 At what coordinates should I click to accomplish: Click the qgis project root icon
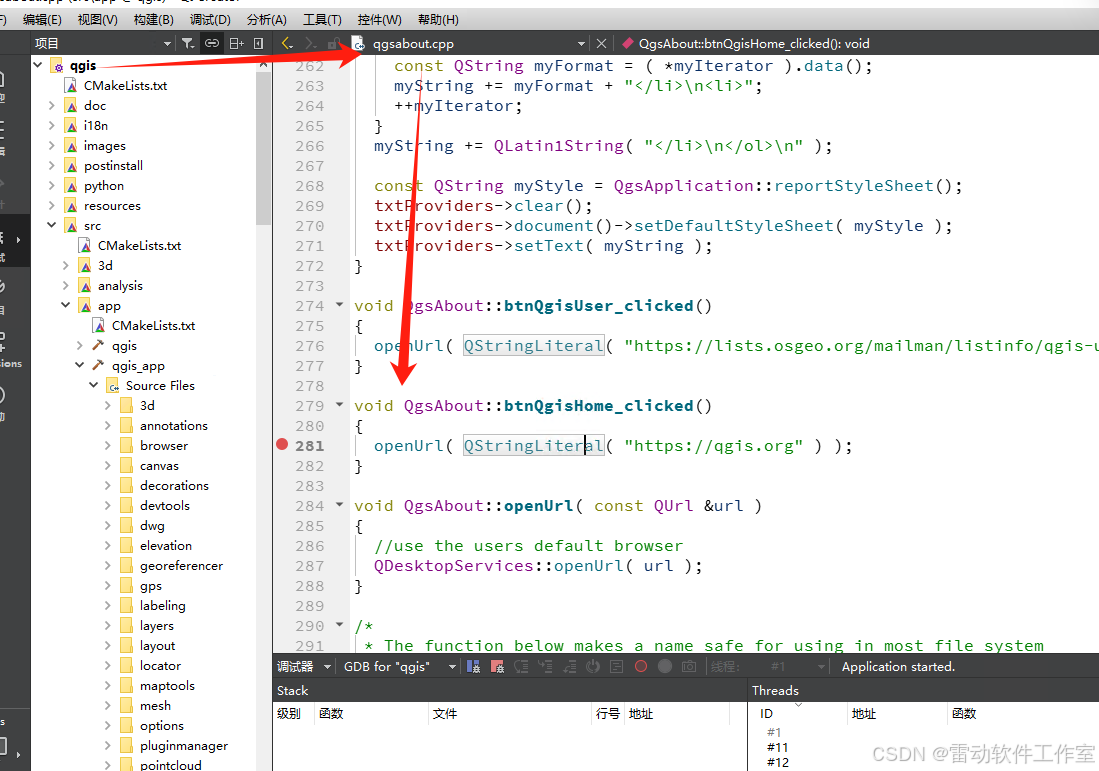(x=57, y=66)
